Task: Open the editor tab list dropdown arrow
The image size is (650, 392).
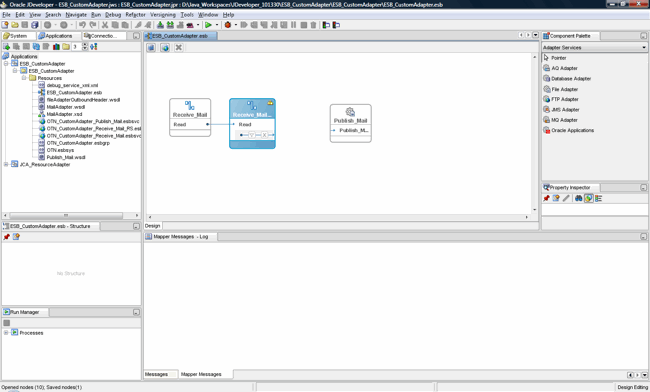Action: 535,35
